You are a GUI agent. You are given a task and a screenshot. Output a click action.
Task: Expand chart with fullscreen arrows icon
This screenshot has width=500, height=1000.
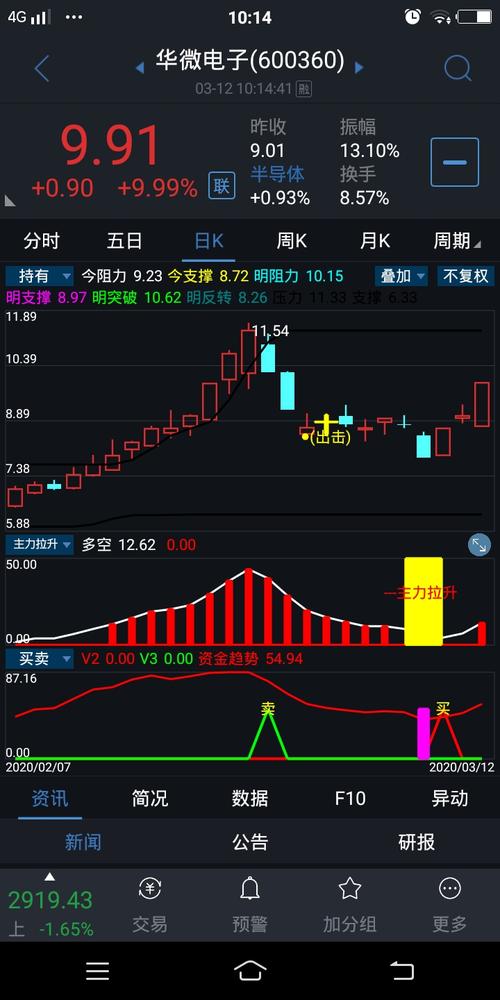tap(479, 545)
